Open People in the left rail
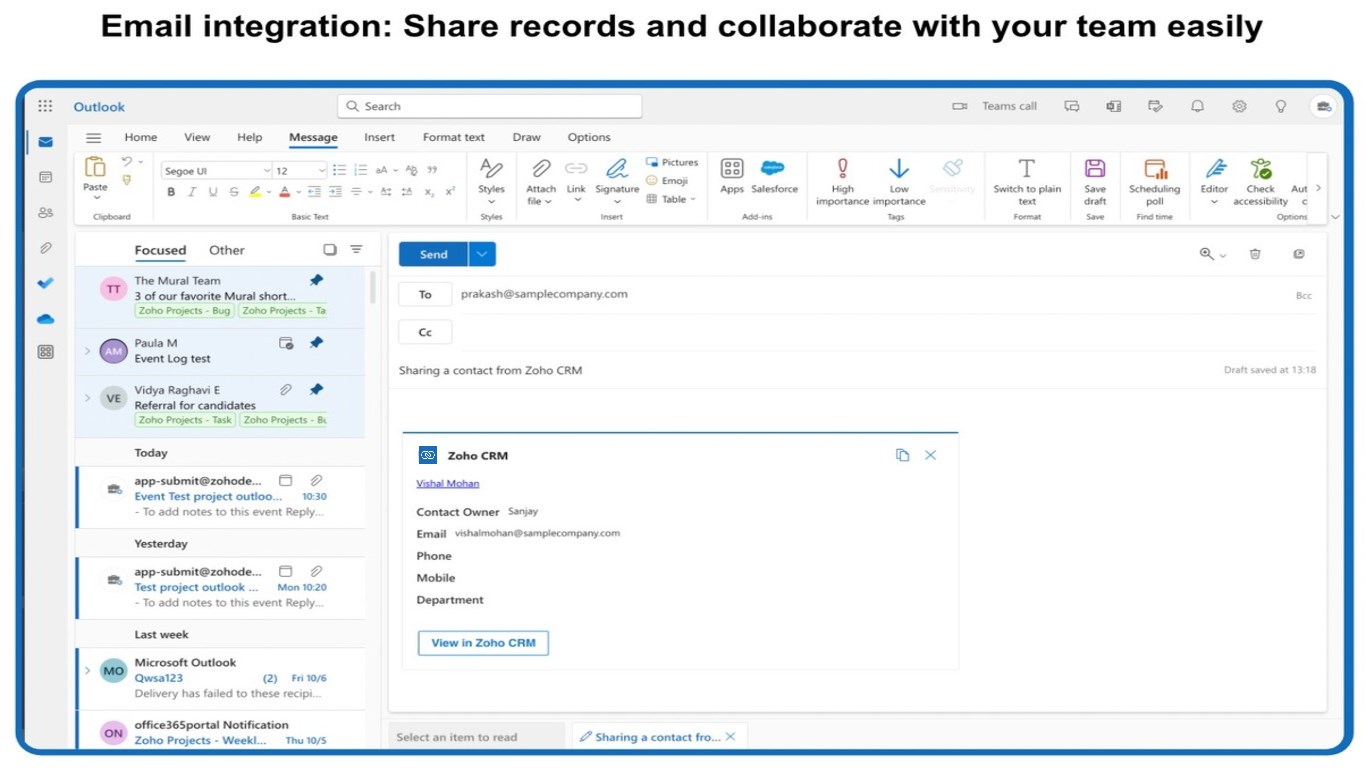Viewport: 1366px width, 768px height. coord(45,212)
